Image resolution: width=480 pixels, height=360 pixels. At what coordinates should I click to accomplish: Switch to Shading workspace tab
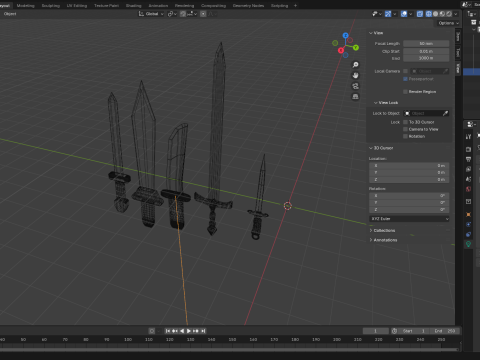[x=133, y=6]
